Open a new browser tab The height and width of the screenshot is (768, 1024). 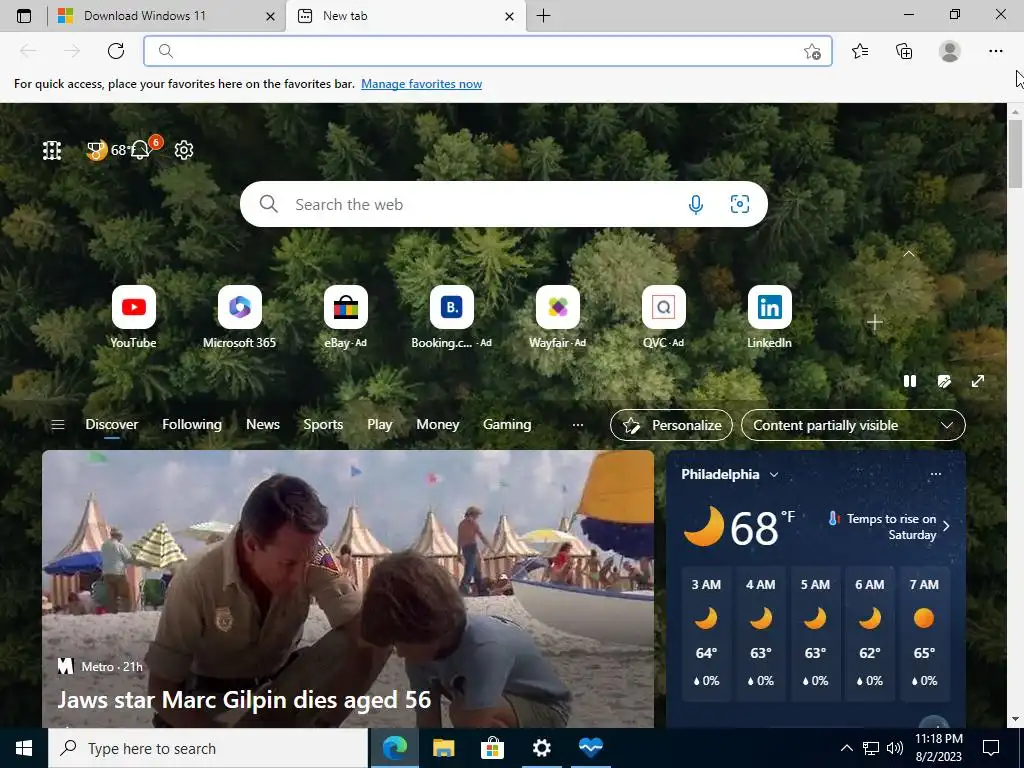[x=543, y=16]
